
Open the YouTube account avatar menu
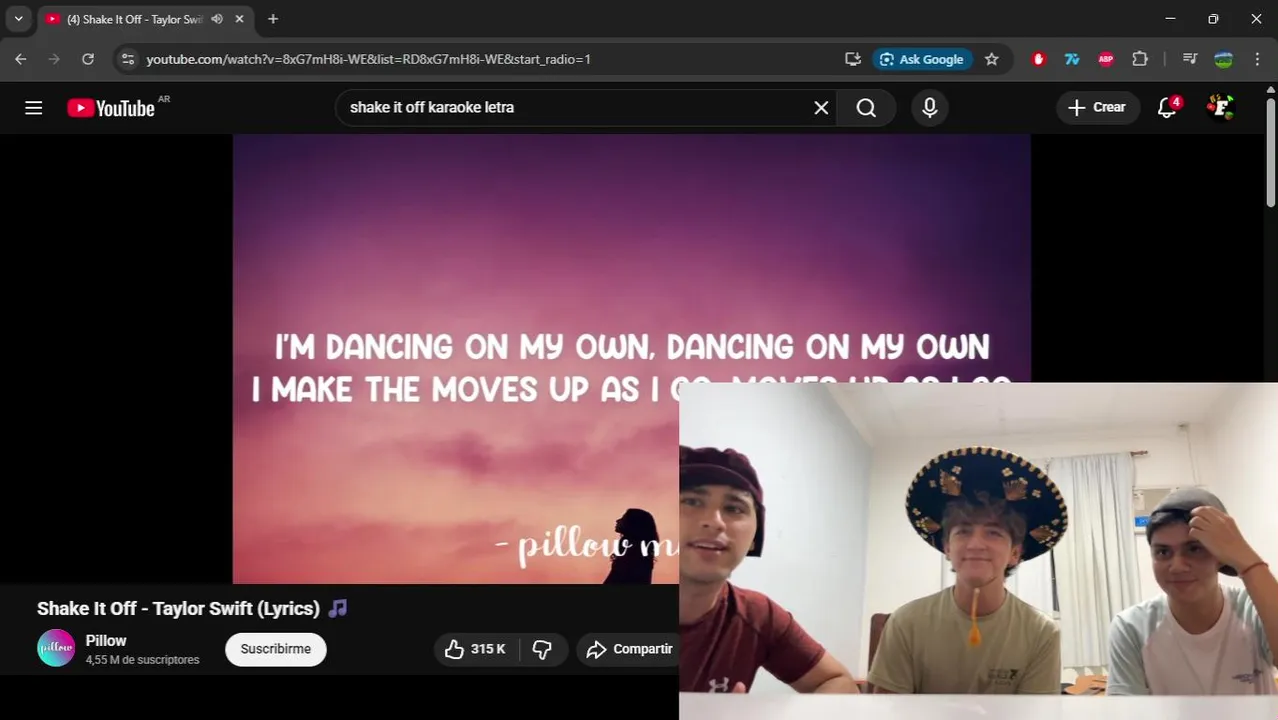click(x=1220, y=107)
